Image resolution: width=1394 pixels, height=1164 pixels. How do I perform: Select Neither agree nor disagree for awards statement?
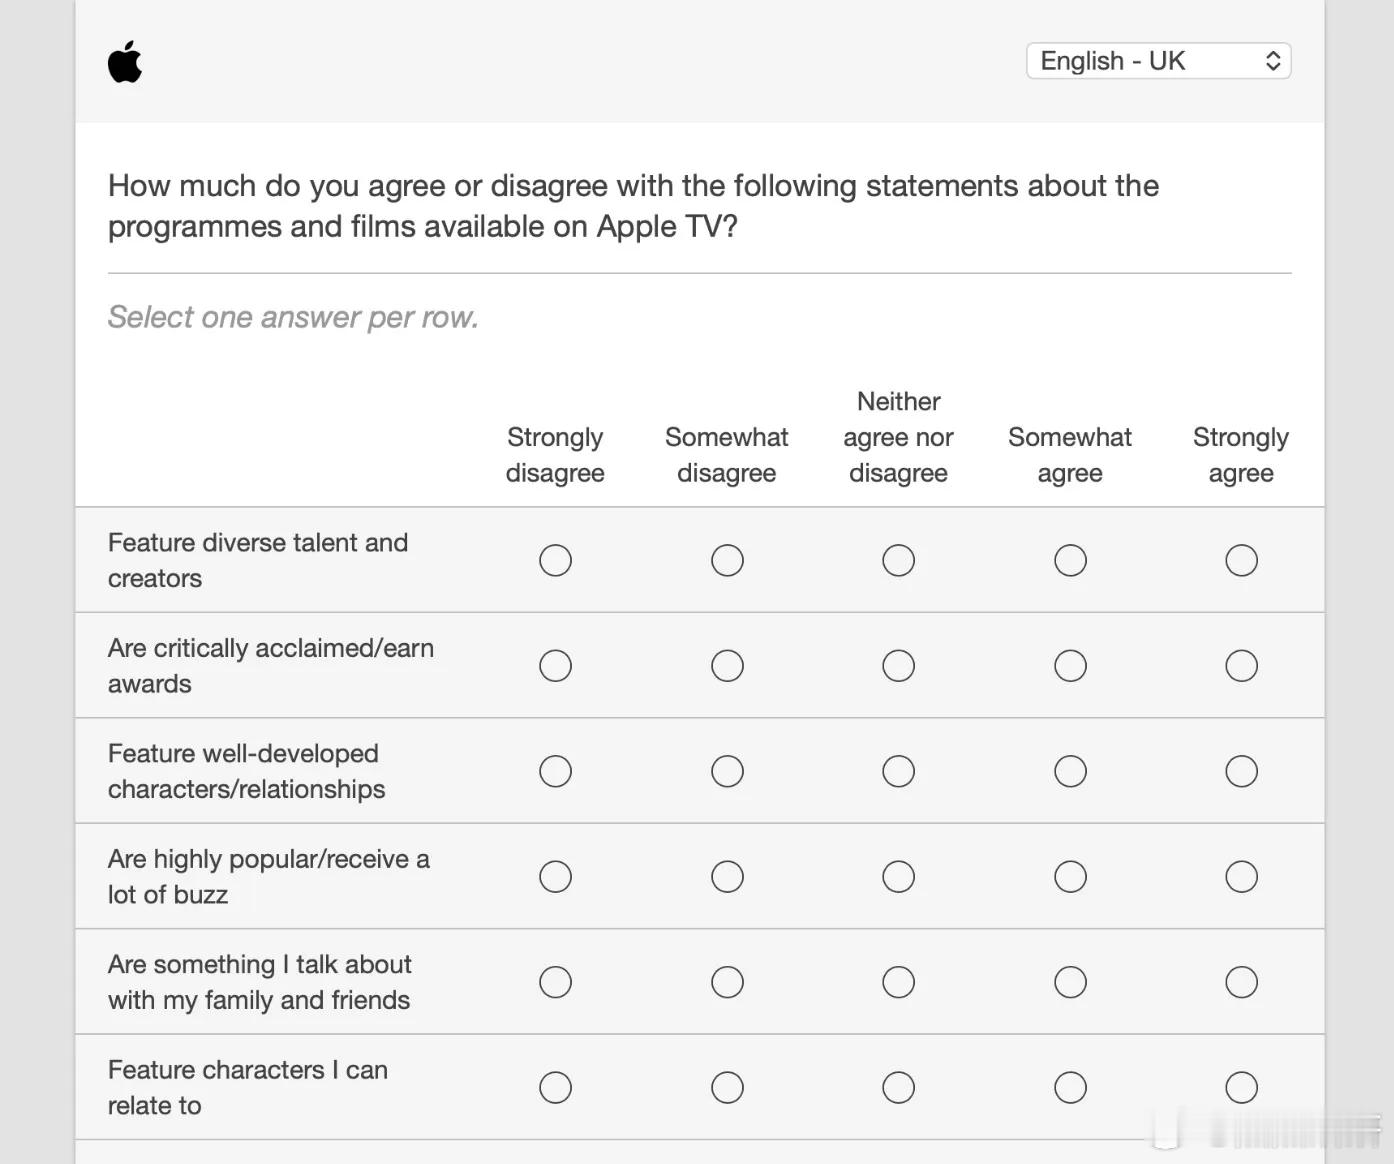898,665
